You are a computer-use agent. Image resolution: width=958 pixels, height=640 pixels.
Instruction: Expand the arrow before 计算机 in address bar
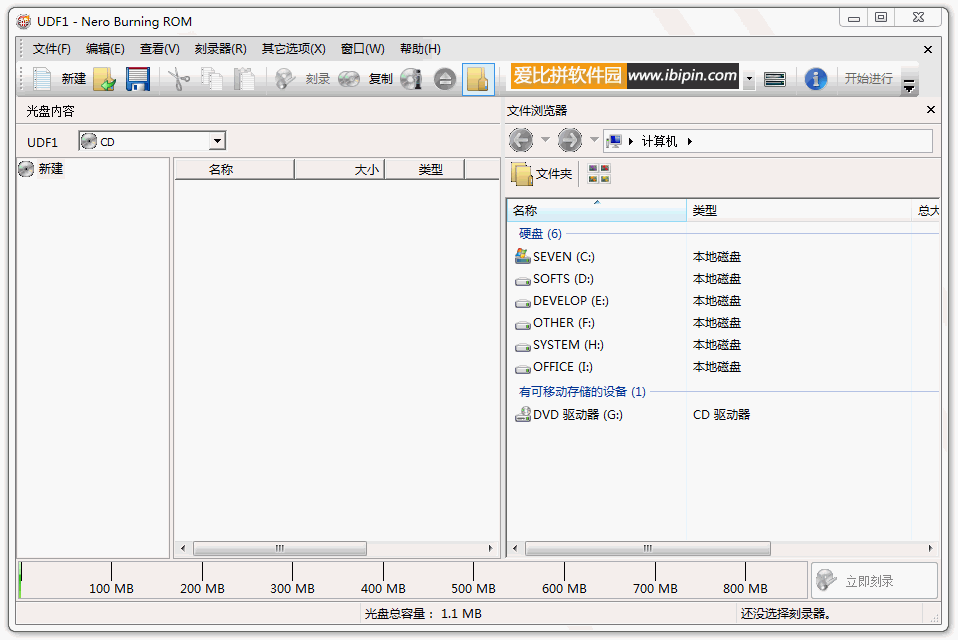click(x=631, y=142)
